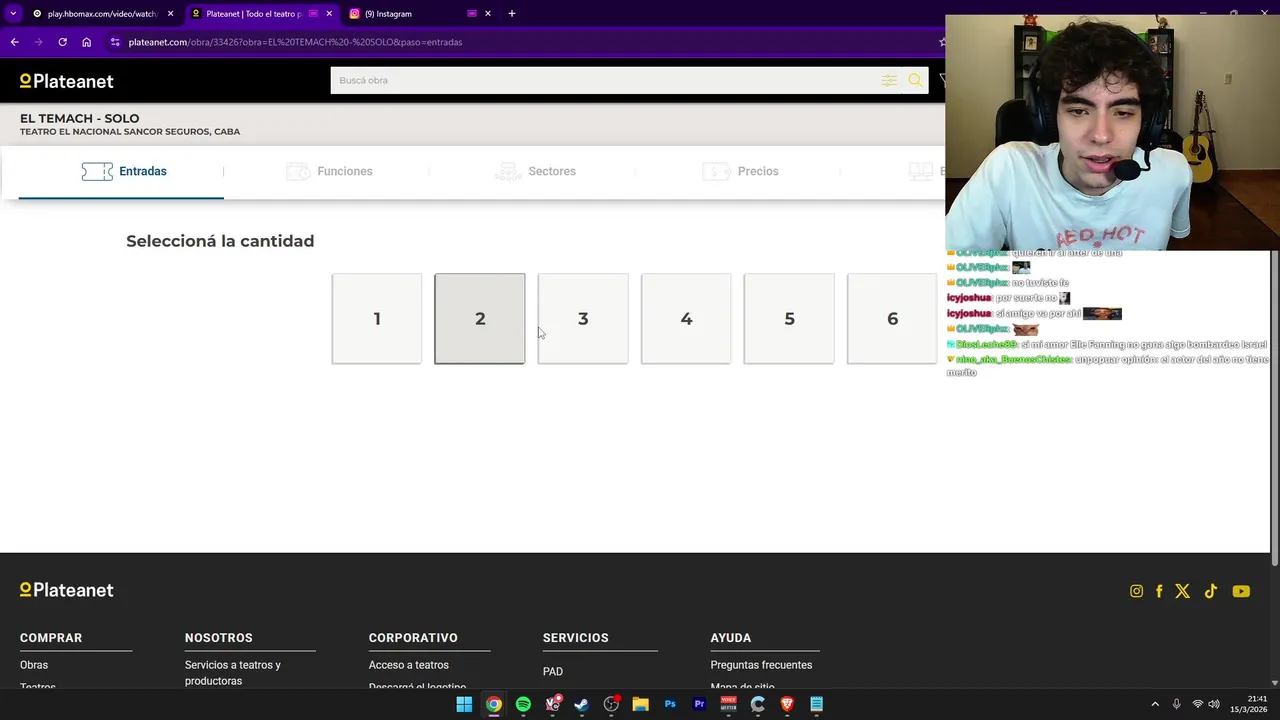This screenshot has height=720, width=1280.
Task: Open Plateanet TikTok profile icon
Action: (x=1211, y=591)
